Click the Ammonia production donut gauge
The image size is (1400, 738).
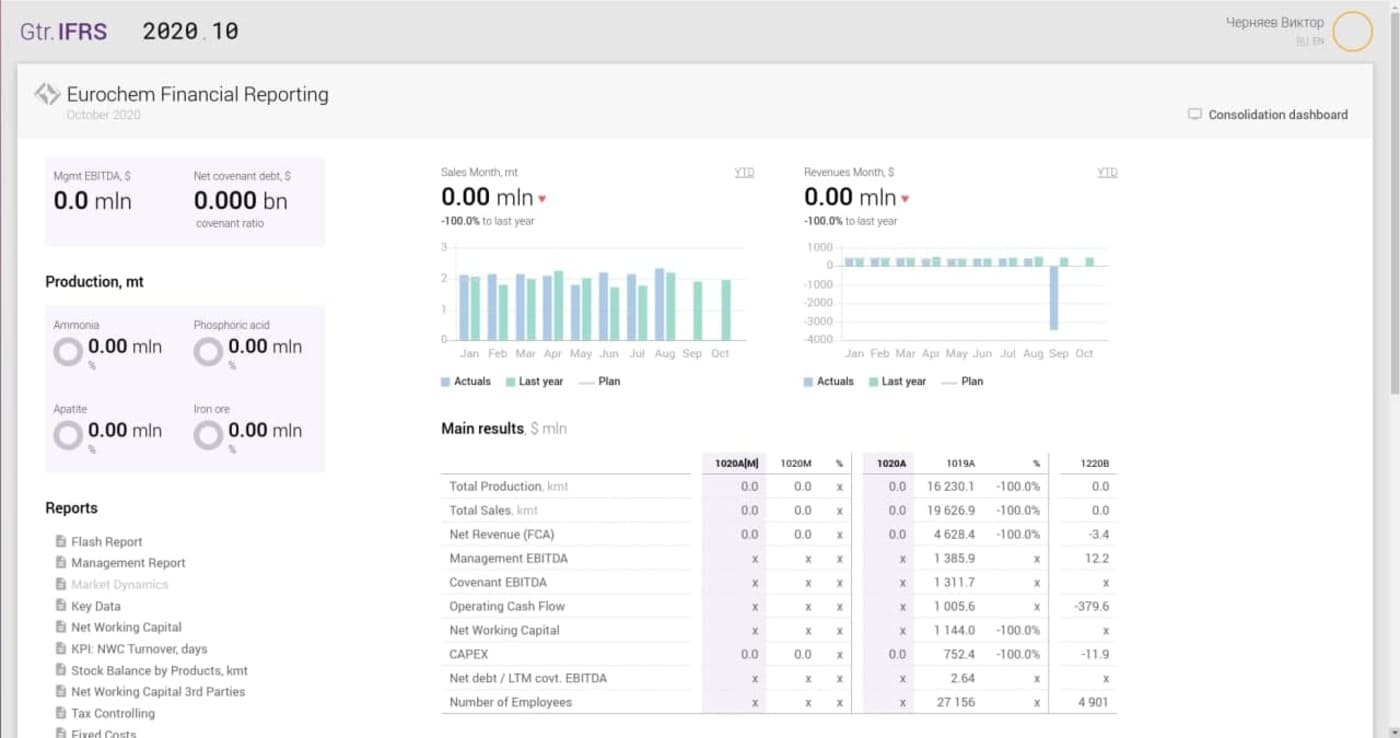[68, 351]
